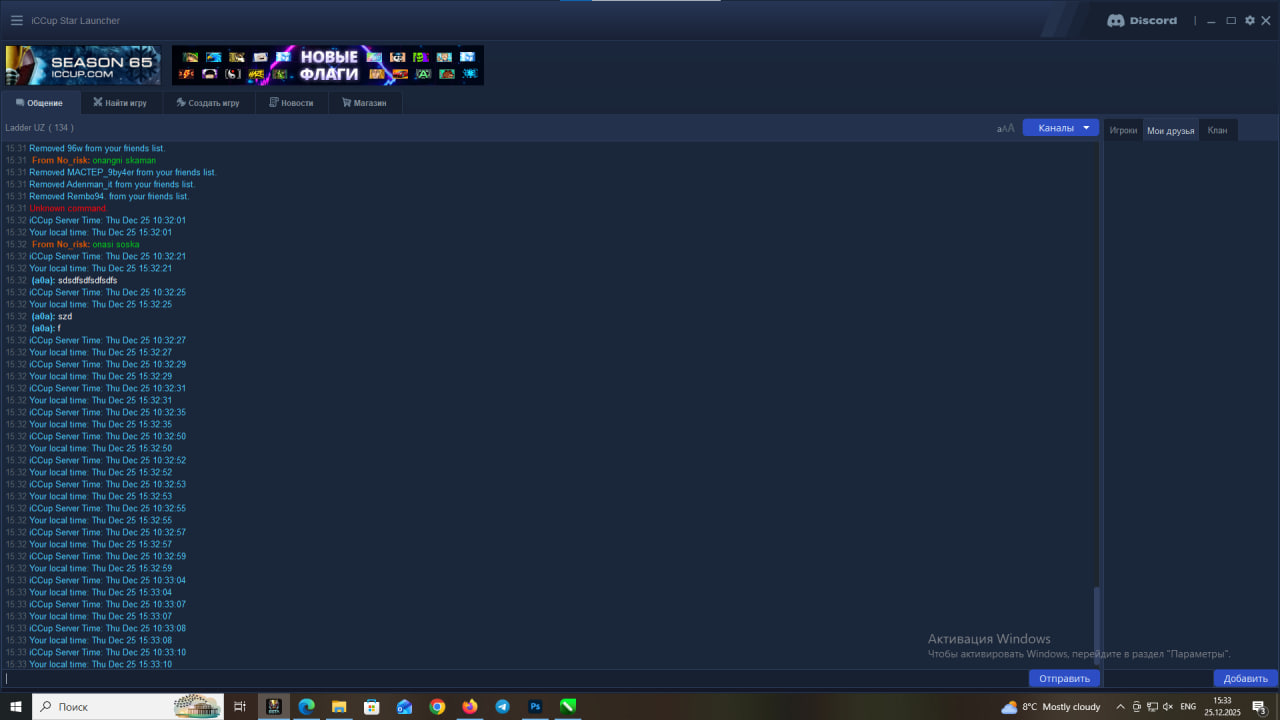Change chat font size with aAA control
1280x720 pixels.
click(x=1005, y=128)
